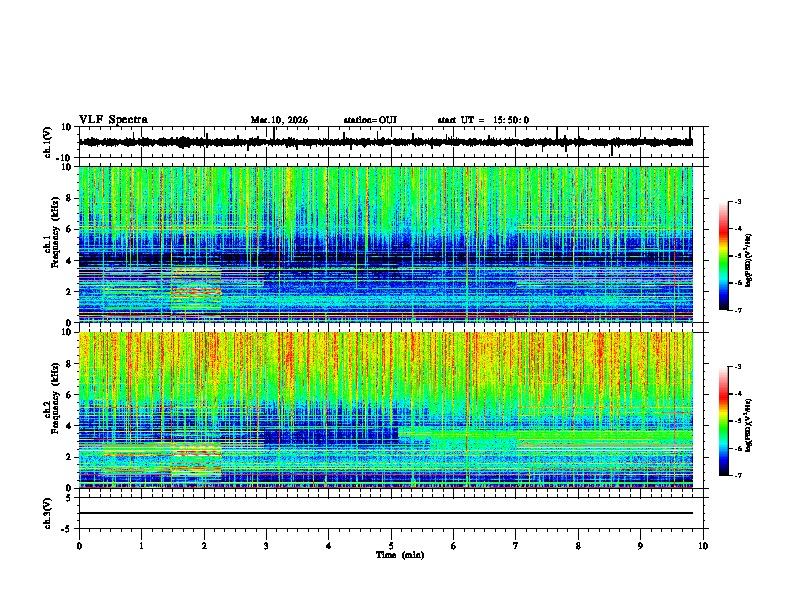This screenshot has width=792, height=612.
Task: Click the "3" minute tick label on time axis
Action: pyautogui.click(x=266, y=546)
